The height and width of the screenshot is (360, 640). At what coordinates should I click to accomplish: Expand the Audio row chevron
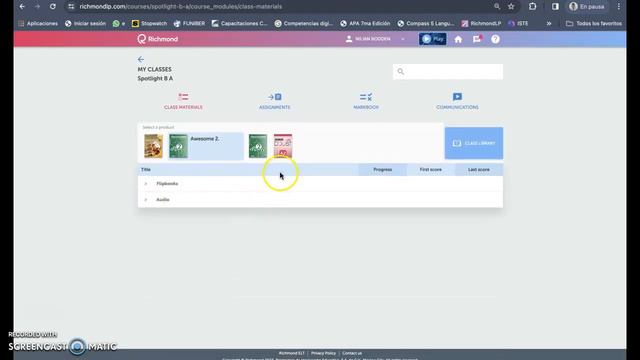coord(146,200)
